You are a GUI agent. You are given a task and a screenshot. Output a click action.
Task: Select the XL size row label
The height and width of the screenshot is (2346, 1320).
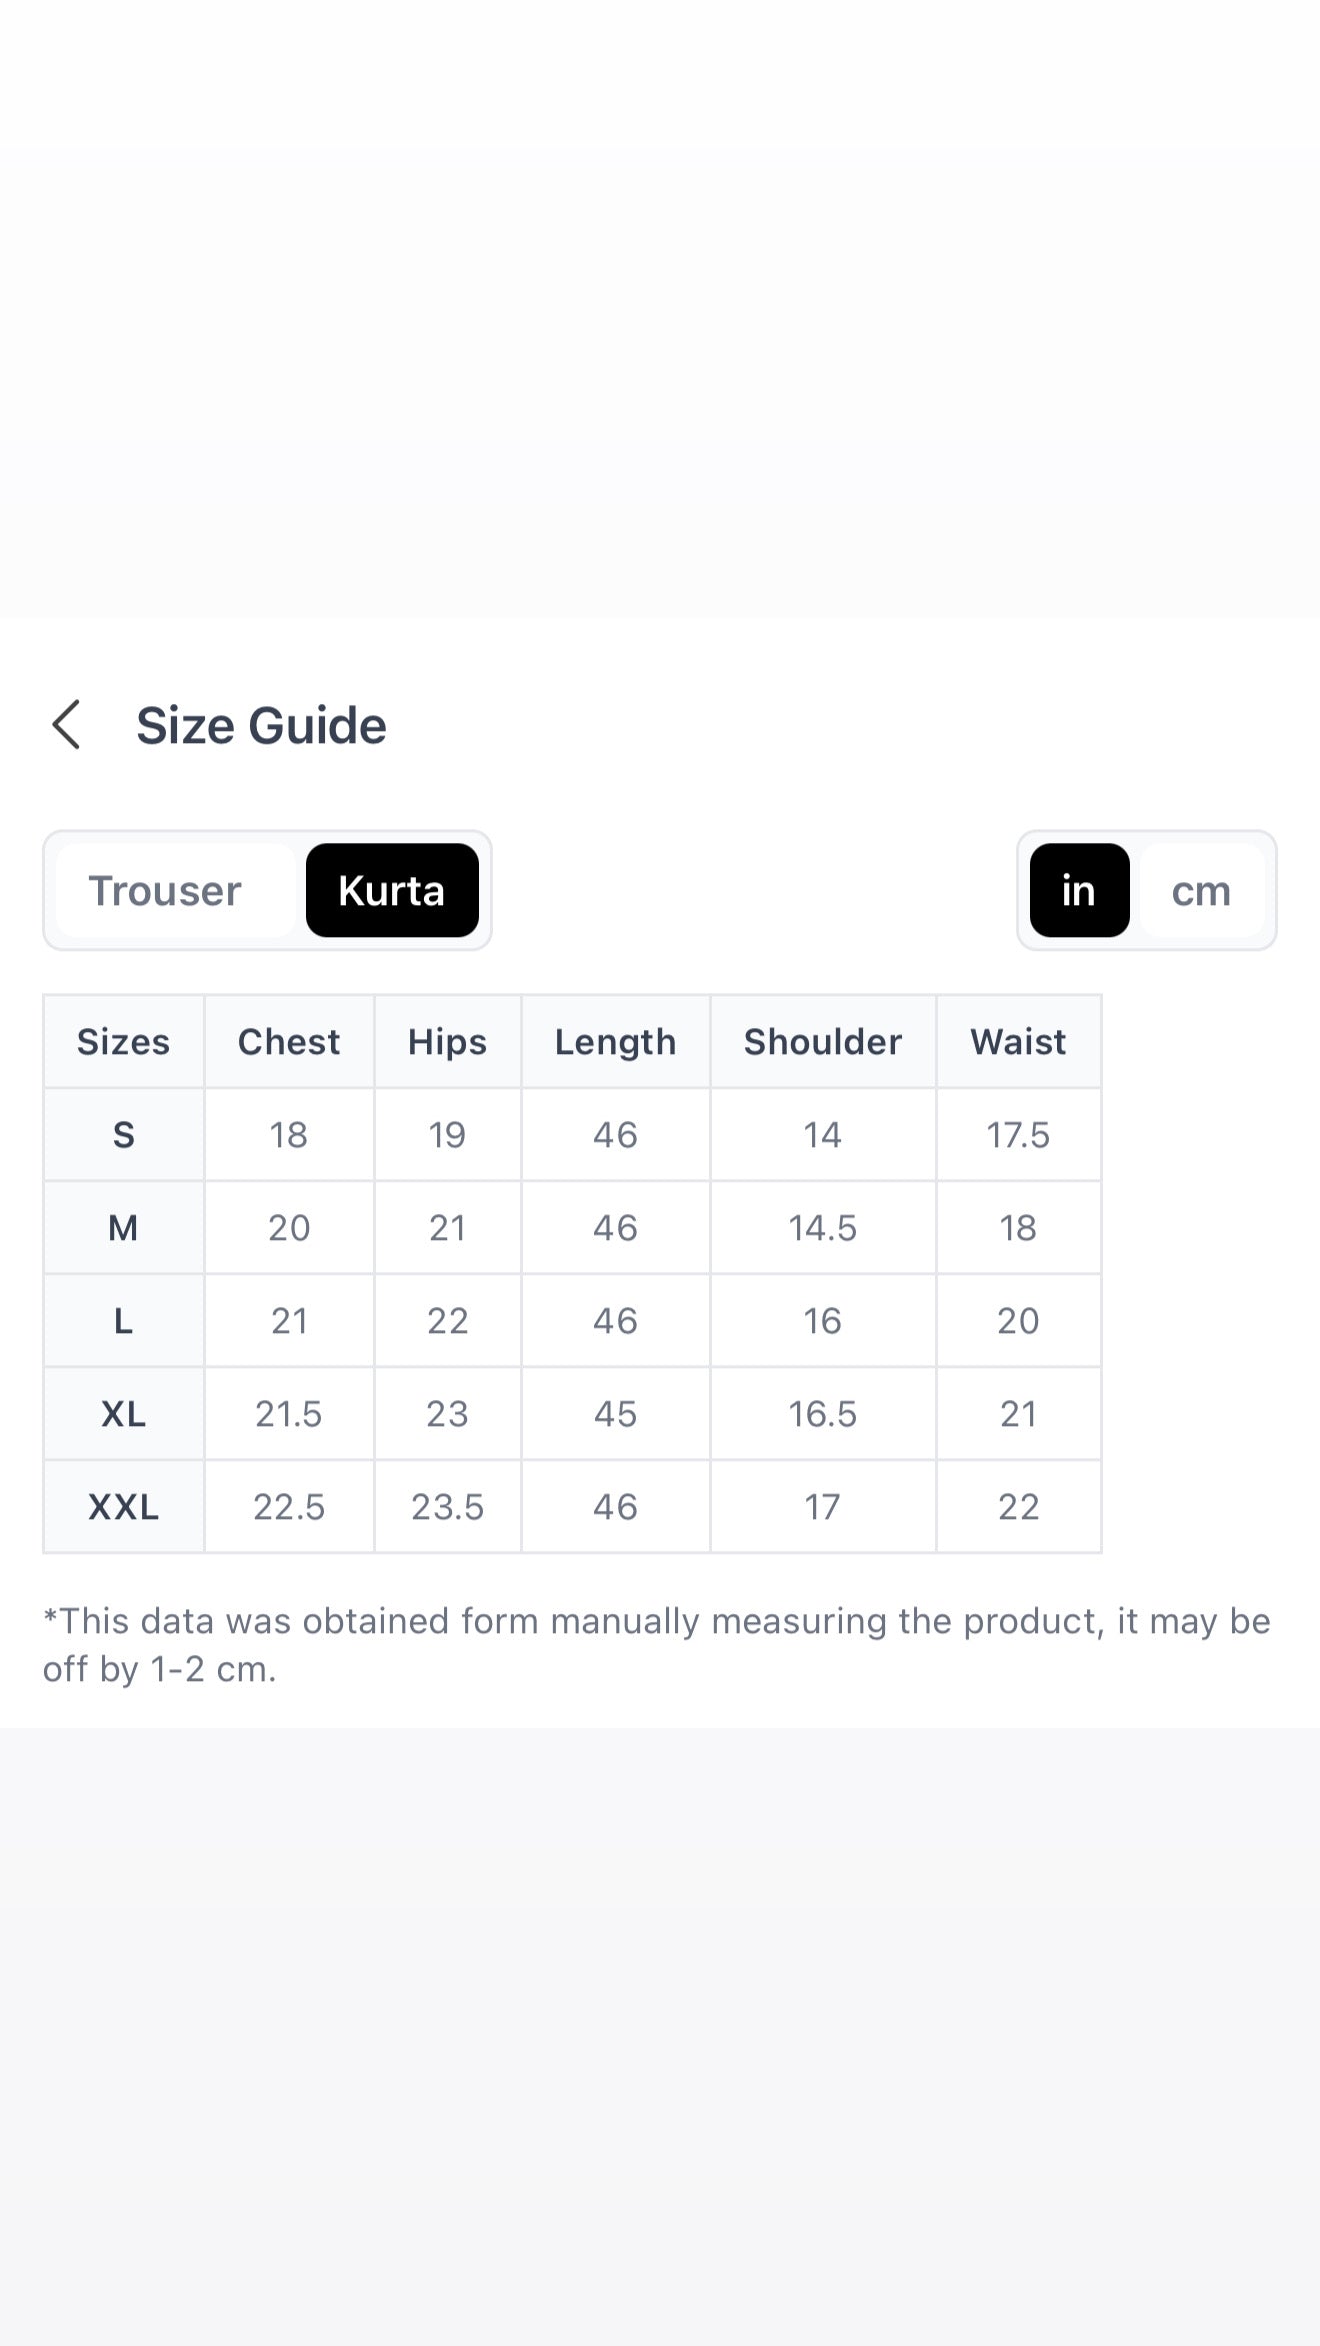124,1414
